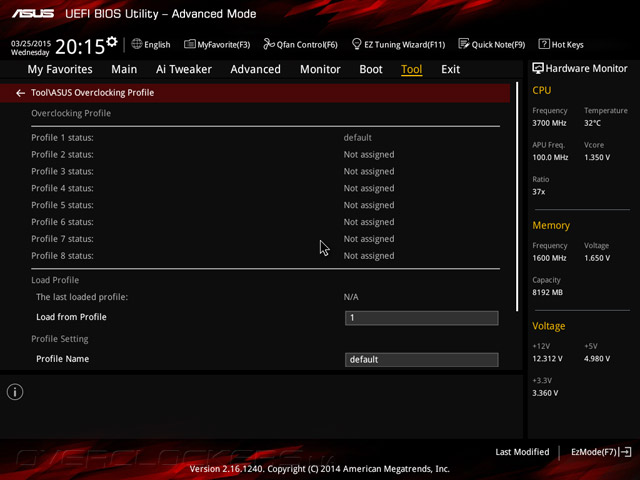Open the My Favorites tab
640x480 pixels.
coord(60,69)
